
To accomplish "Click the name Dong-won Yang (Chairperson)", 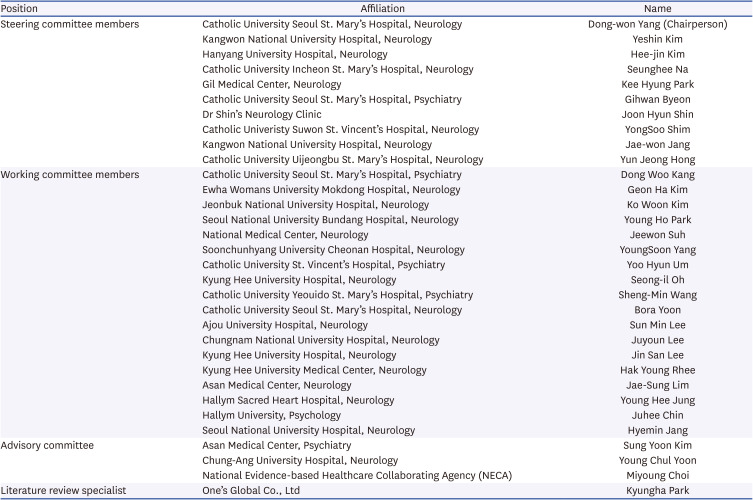I will (x=657, y=24).
